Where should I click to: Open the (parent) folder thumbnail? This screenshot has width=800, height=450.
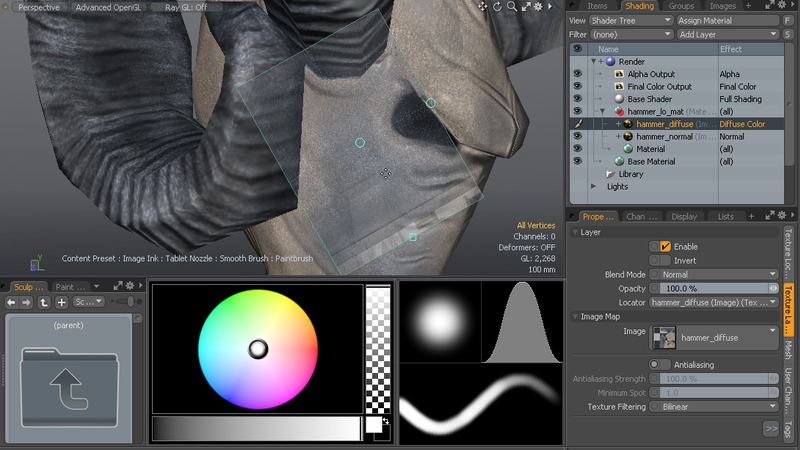68,376
